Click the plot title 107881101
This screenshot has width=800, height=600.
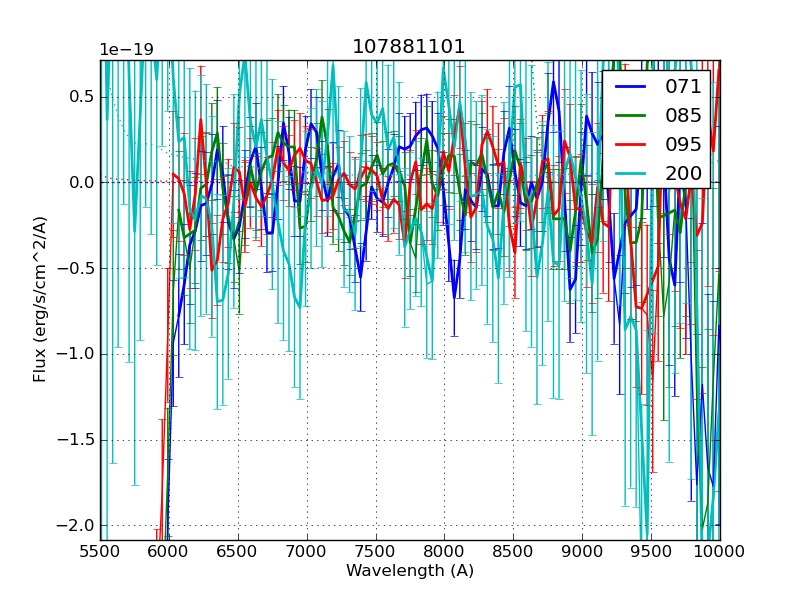pos(409,47)
